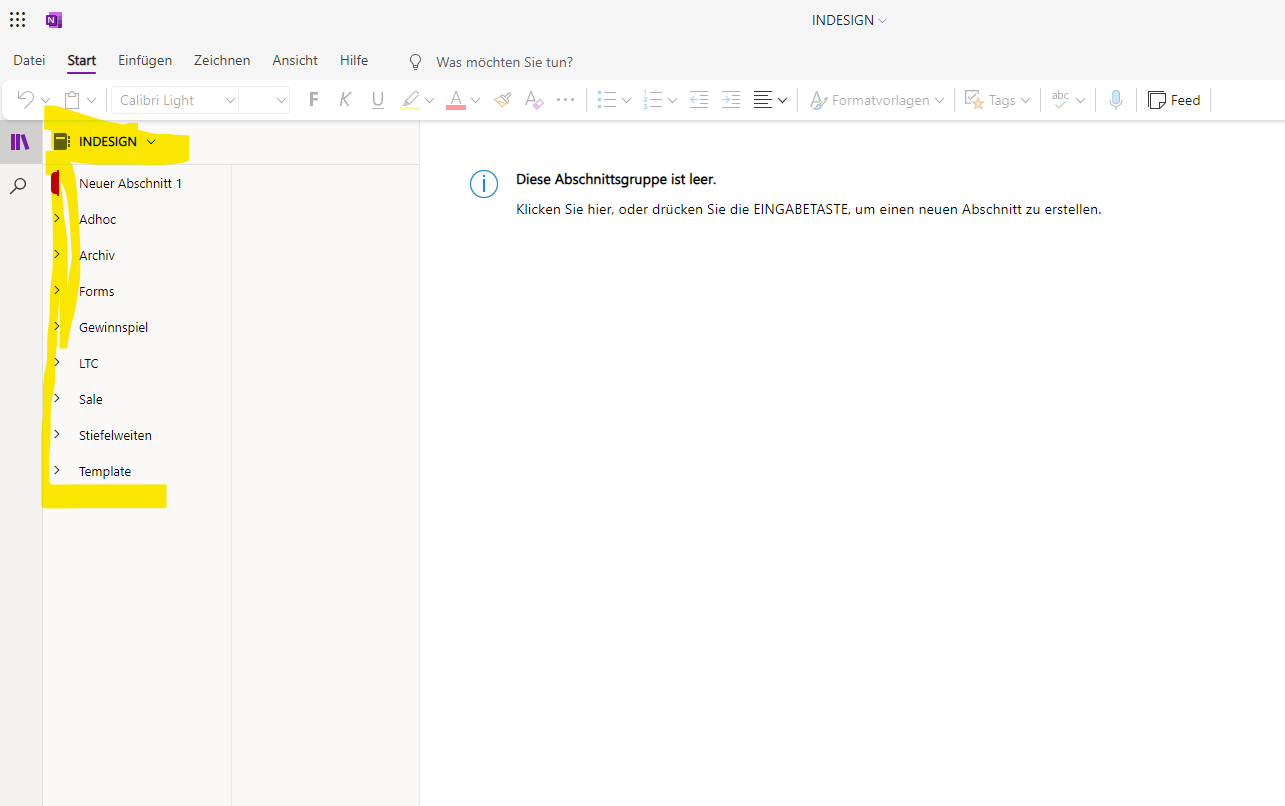Viewport: 1285px width, 806px height.
Task: Expand the Adhoc section group chevron
Action: pyautogui.click(x=57, y=218)
